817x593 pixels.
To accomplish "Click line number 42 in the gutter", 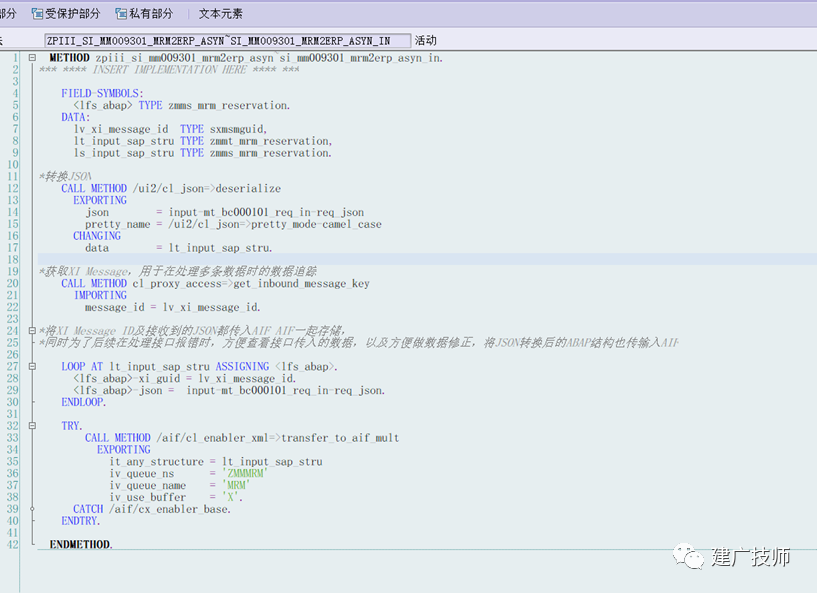I will click(x=13, y=545).
